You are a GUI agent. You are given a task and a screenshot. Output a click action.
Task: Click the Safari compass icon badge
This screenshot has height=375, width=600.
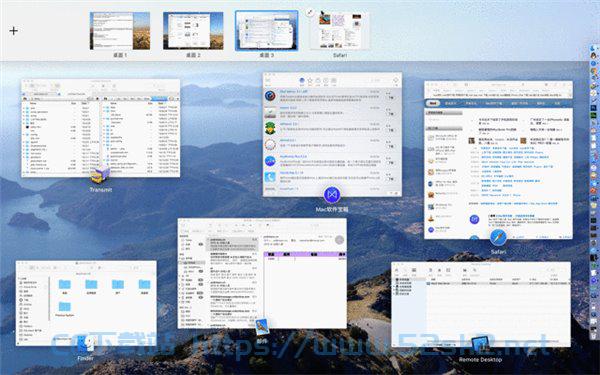(x=498, y=237)
